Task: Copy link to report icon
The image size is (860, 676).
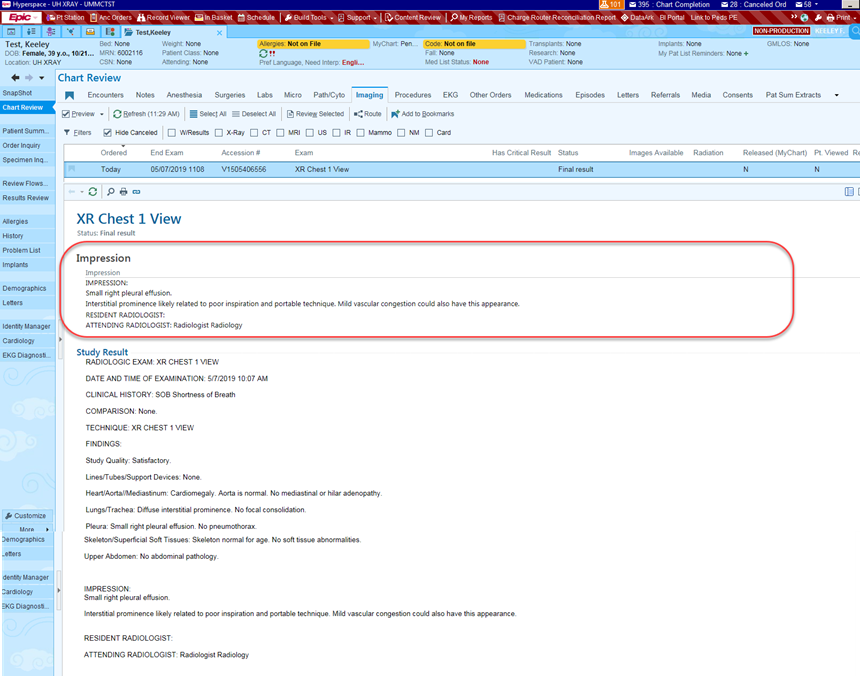Action: point(137,191)
